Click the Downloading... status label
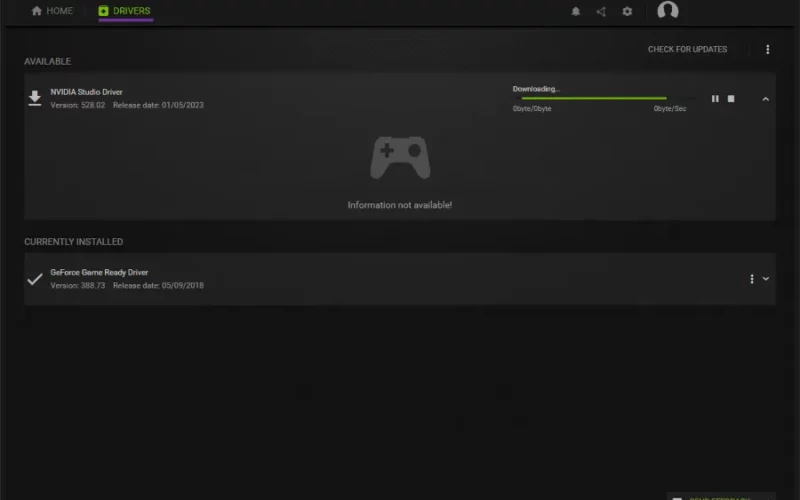Screen dimensions: 800x500 tap(536, 89)
